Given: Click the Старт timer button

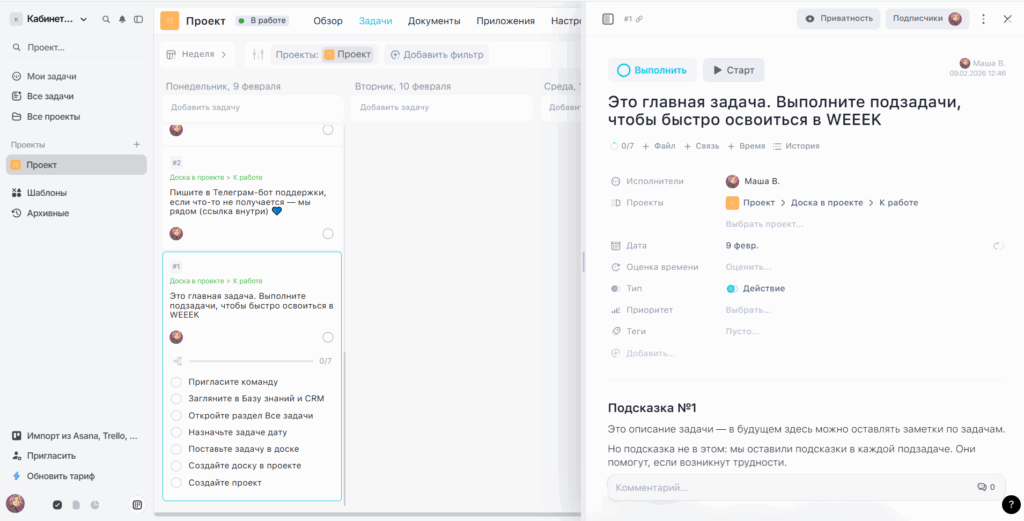Looking at the screenshot, I should (733, 70).
